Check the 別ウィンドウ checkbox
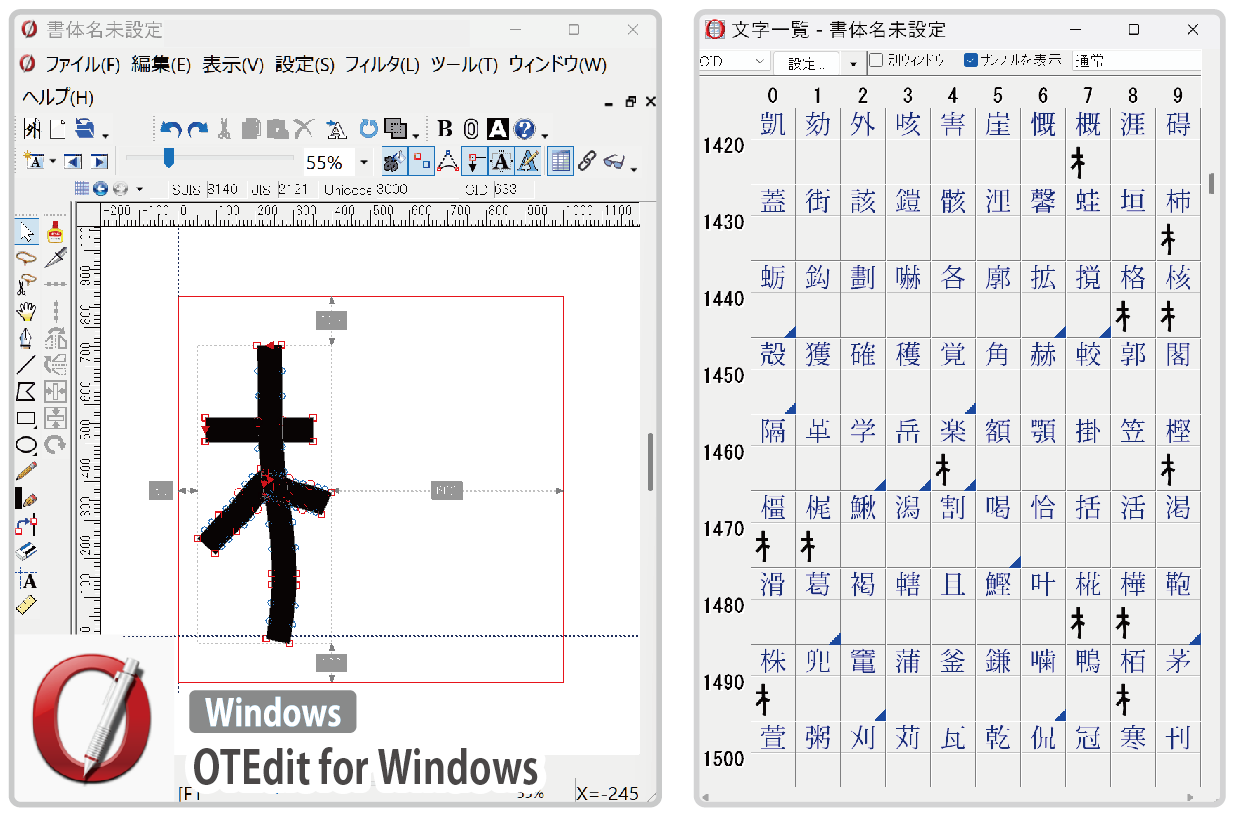1240x814 pixels. tap(876, 61)
